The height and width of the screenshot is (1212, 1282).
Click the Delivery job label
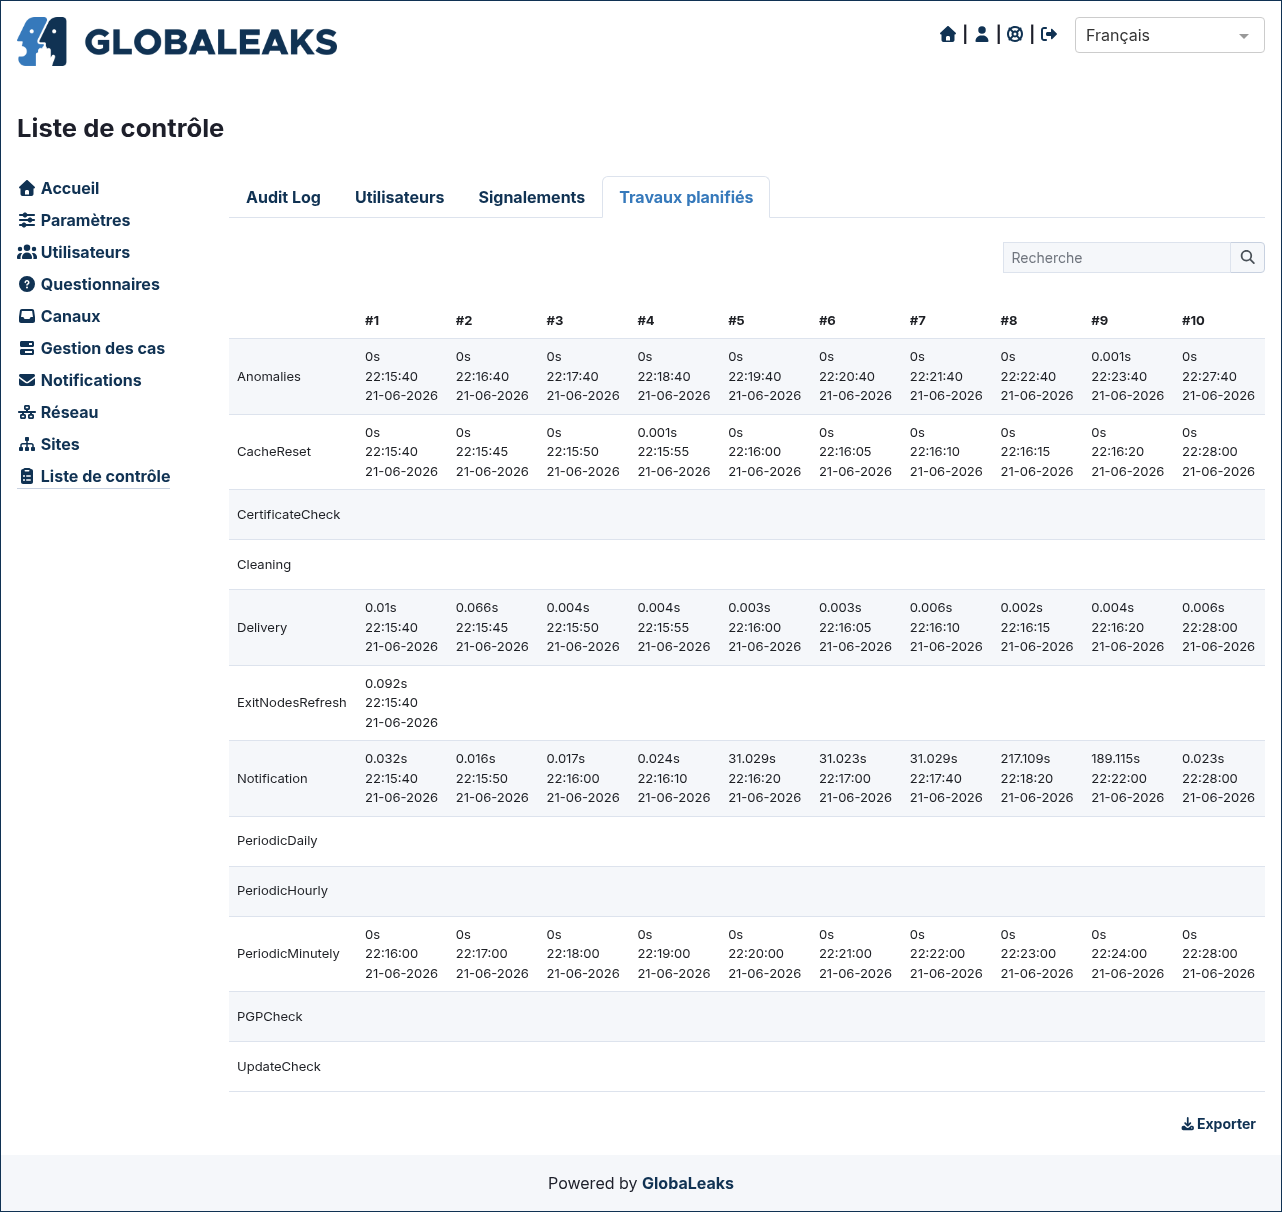coord(262,628)
